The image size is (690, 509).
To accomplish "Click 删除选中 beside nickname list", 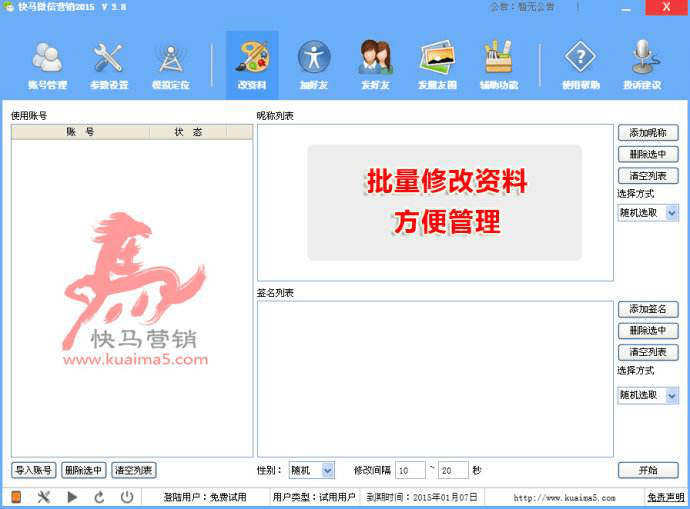I will click(648, 154).
